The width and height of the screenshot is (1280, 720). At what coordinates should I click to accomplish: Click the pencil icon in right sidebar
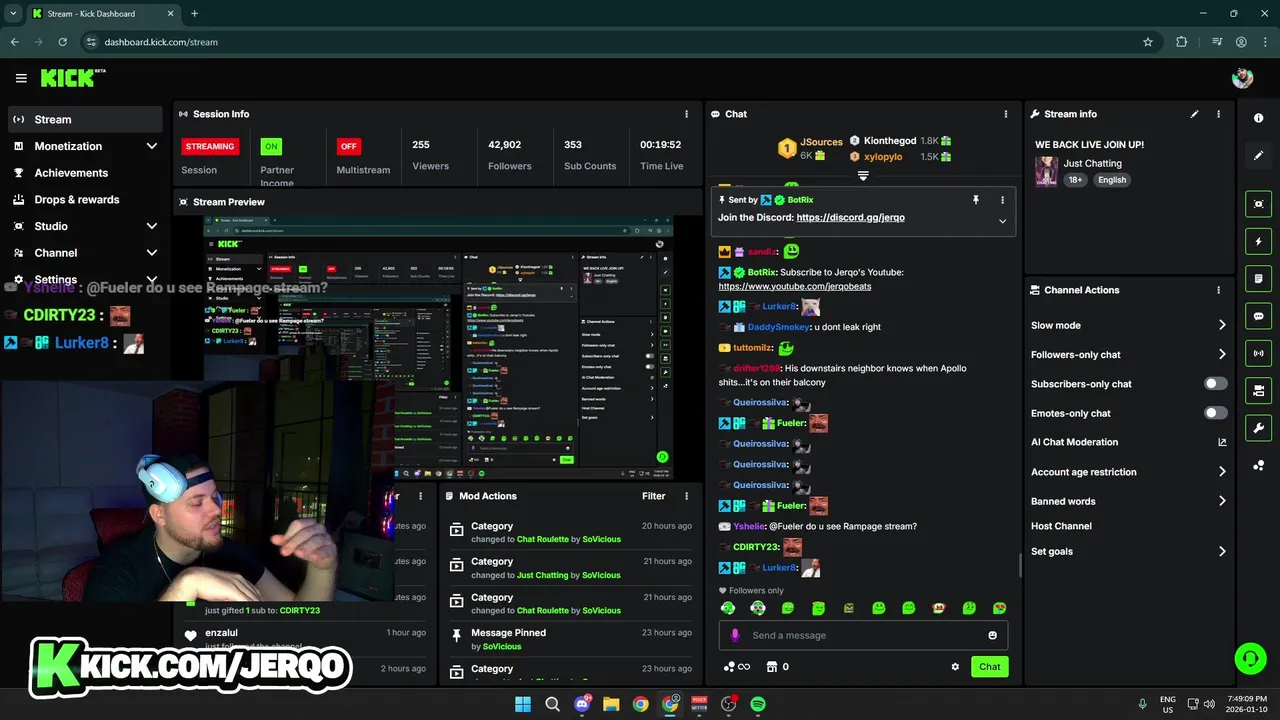[1259, 155]
